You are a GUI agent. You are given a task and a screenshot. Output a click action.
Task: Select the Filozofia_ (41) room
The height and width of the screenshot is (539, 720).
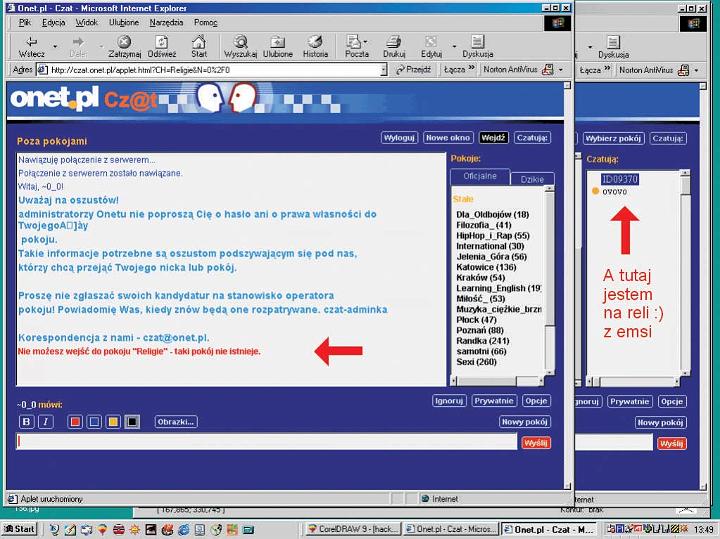(x=484, y=225)
